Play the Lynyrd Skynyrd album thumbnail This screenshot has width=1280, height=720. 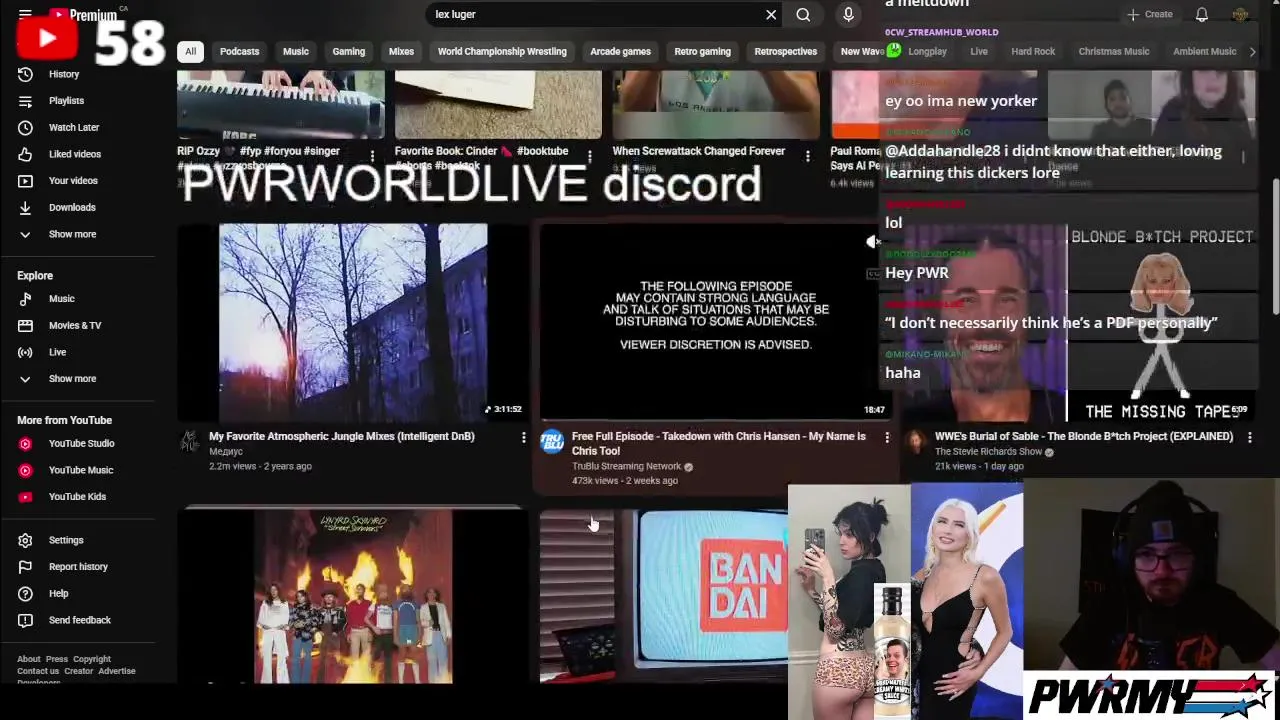click(353, 597)
